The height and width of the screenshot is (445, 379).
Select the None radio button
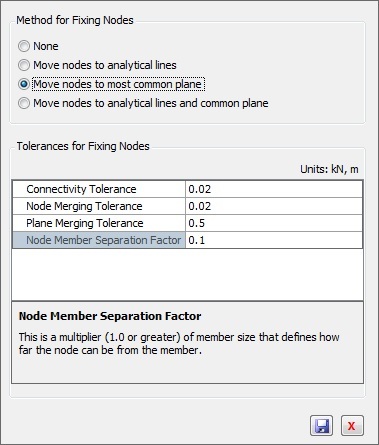click(24, 46)
